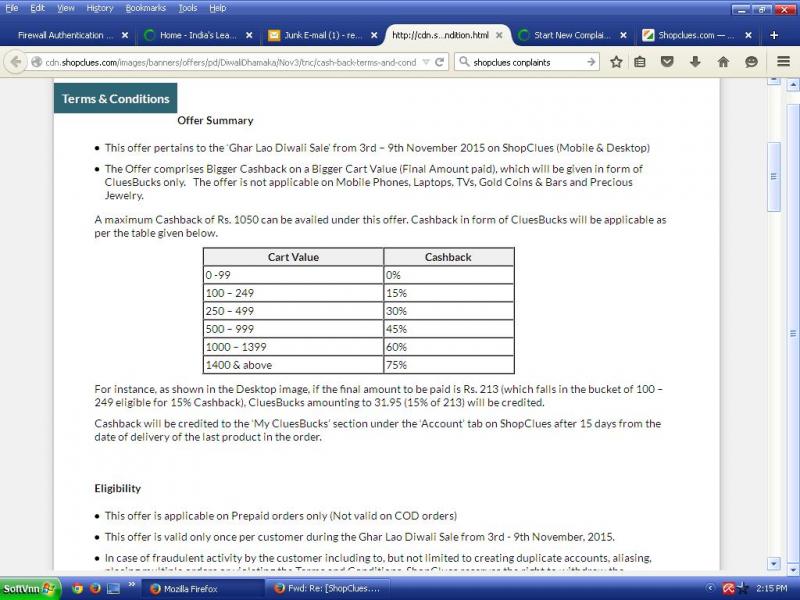Click the 2:15 PM clock
800x600 pixels.
click(x=772, y=589)
